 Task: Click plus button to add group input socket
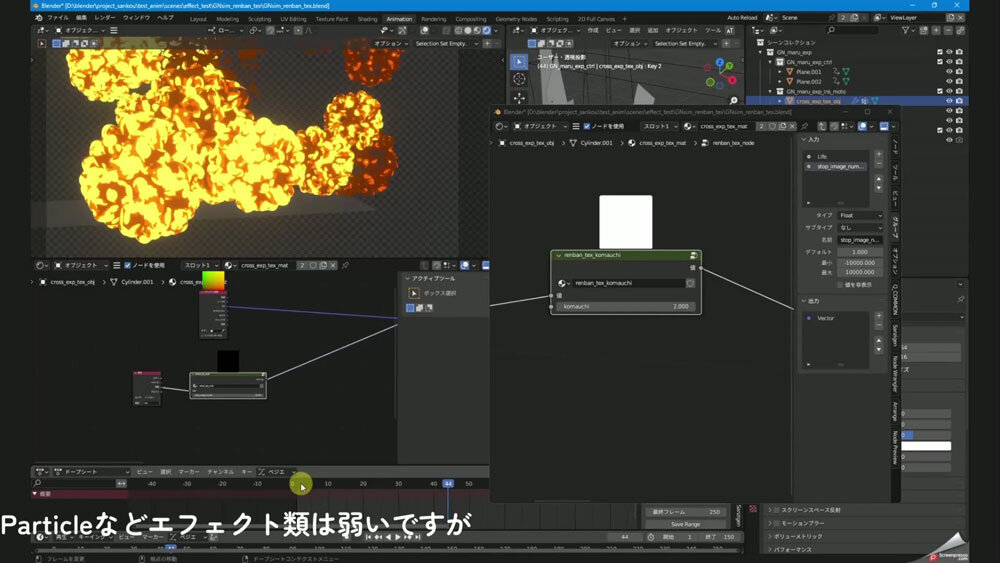[x=879, y=155]
